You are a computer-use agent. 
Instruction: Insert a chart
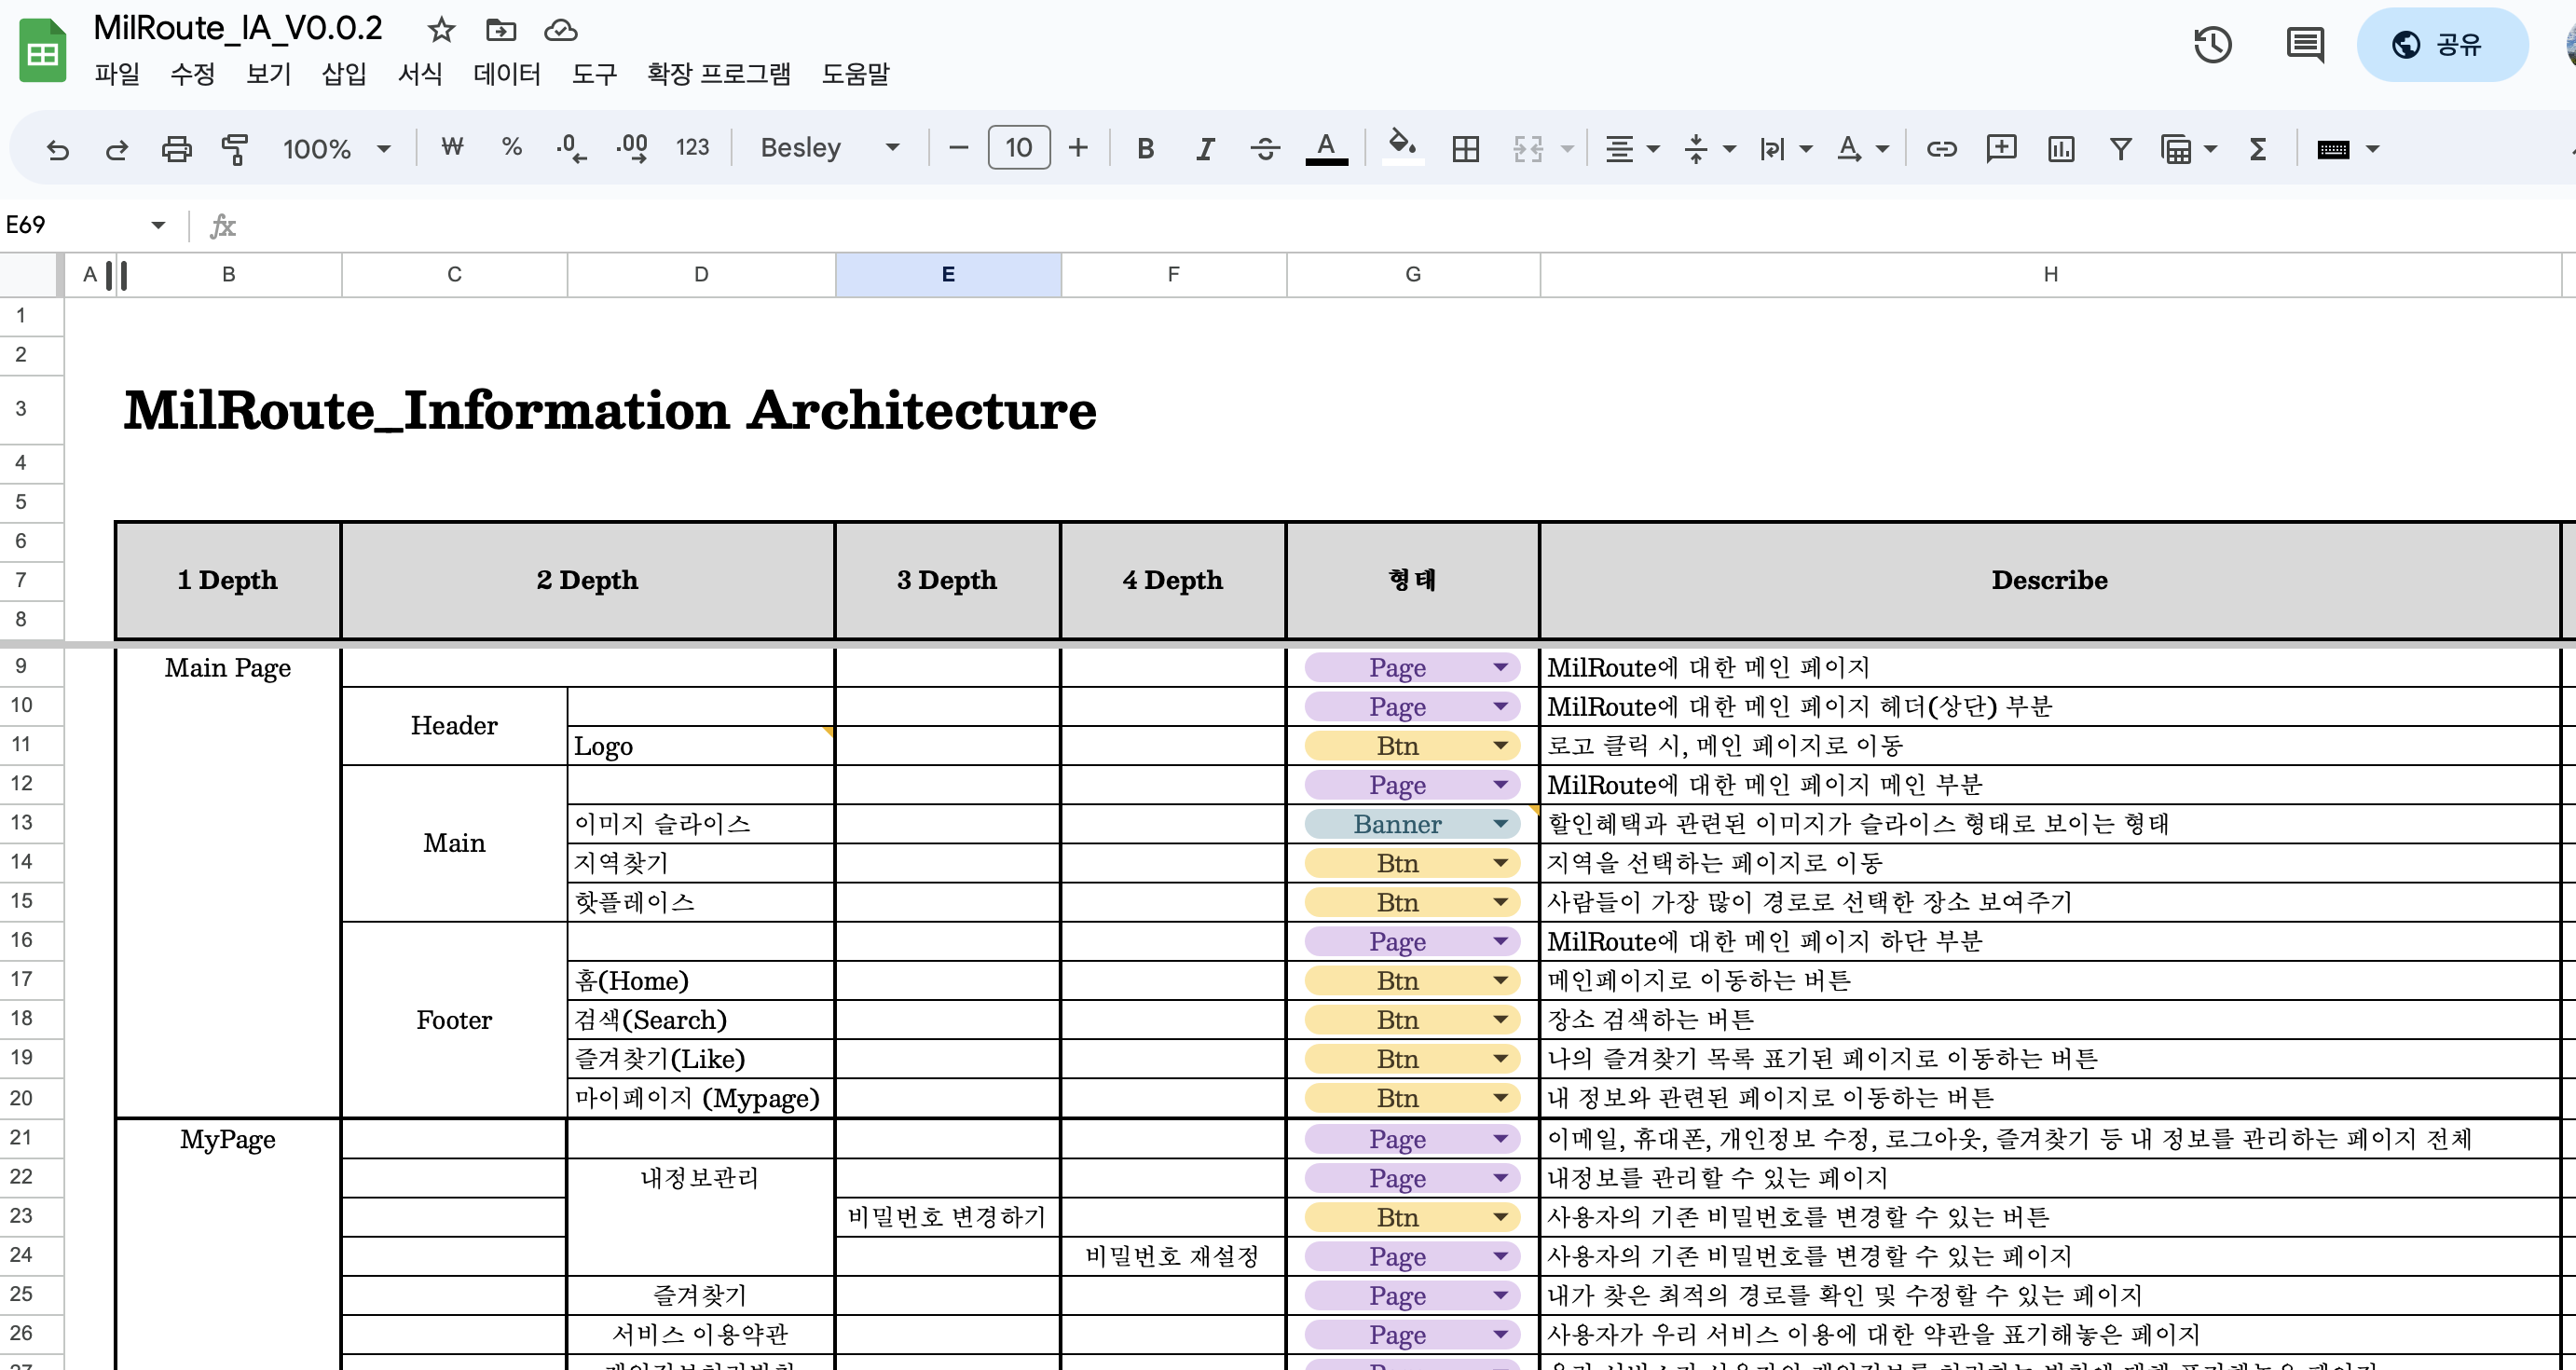(2062, 148)
